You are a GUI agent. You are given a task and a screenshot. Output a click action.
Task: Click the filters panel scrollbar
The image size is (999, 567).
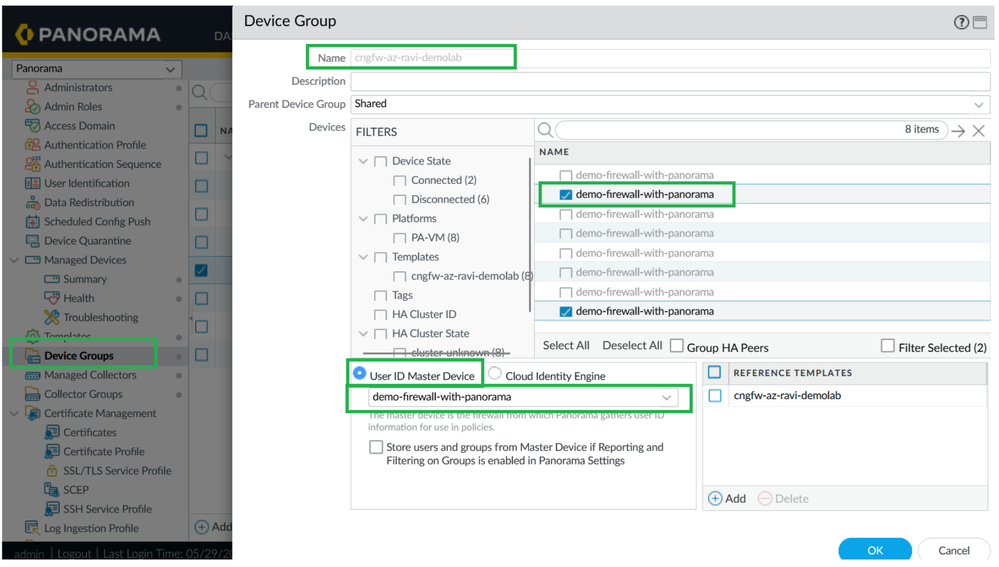pos(530,234)
